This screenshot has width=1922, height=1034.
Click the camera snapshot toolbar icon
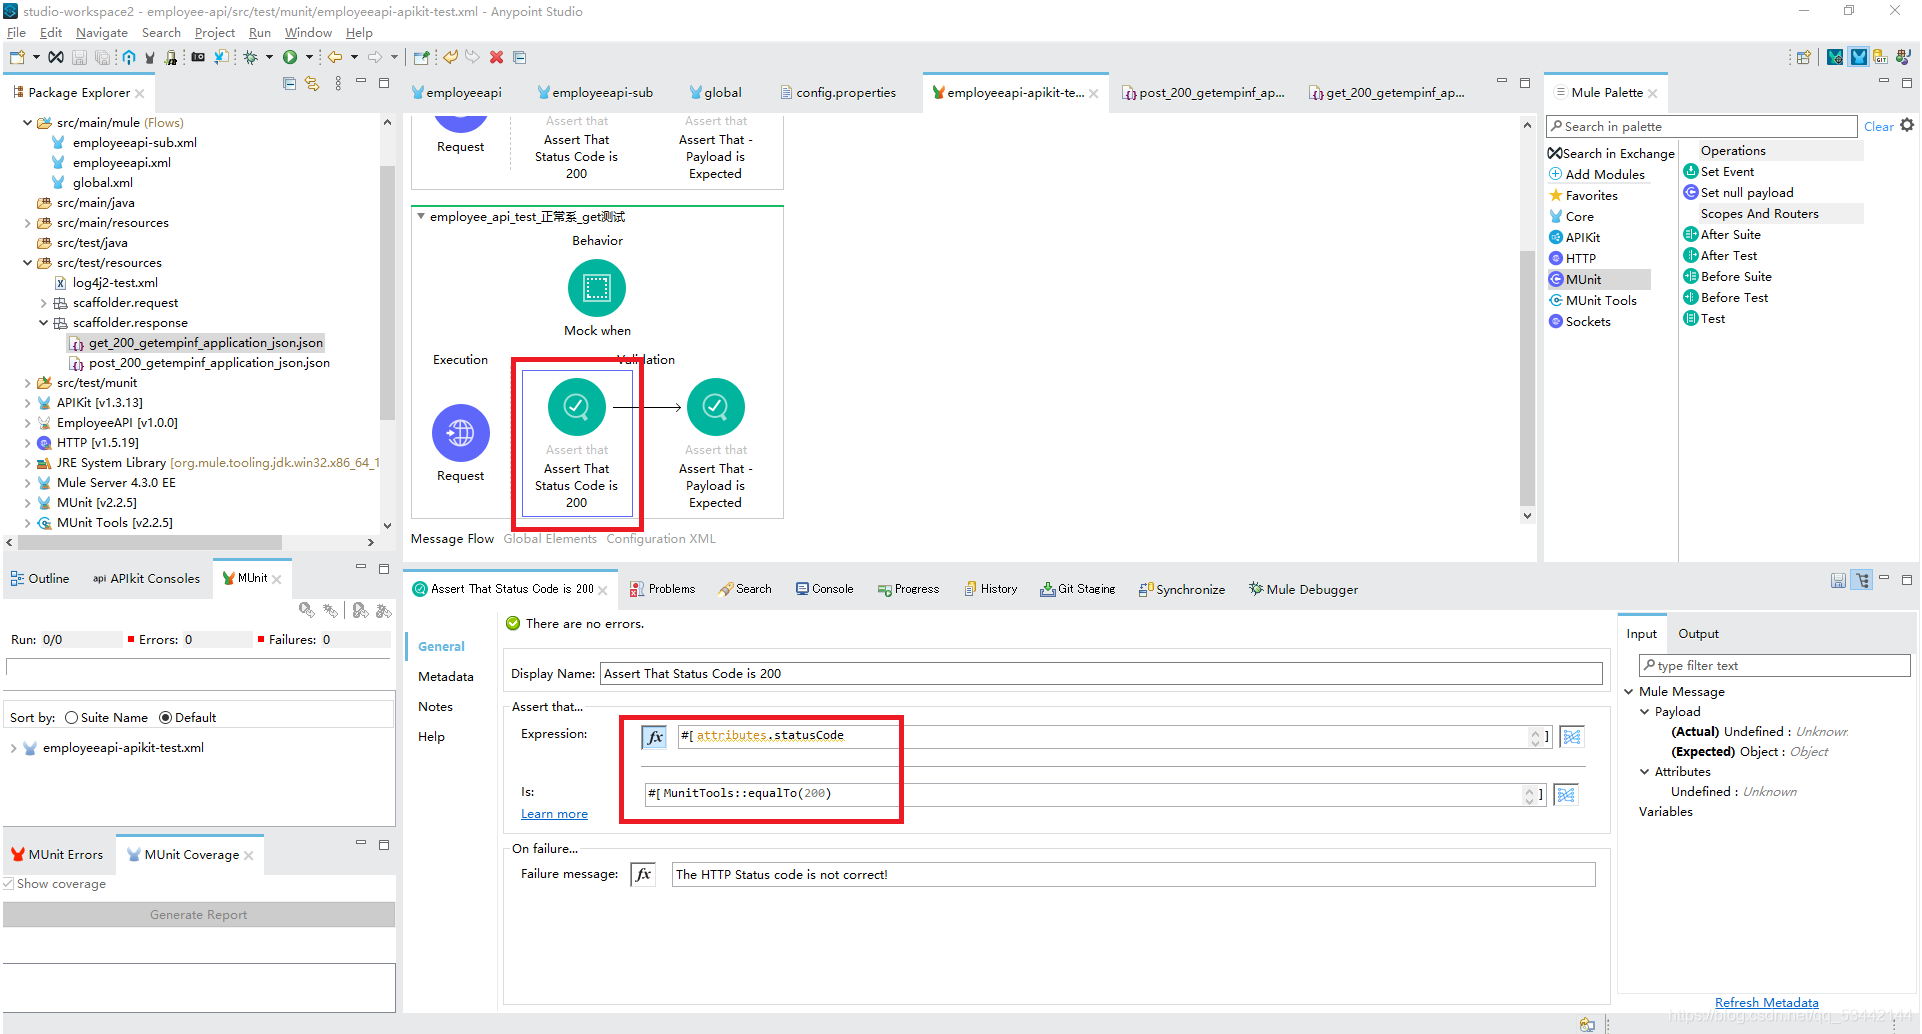(x=198, y=57)
